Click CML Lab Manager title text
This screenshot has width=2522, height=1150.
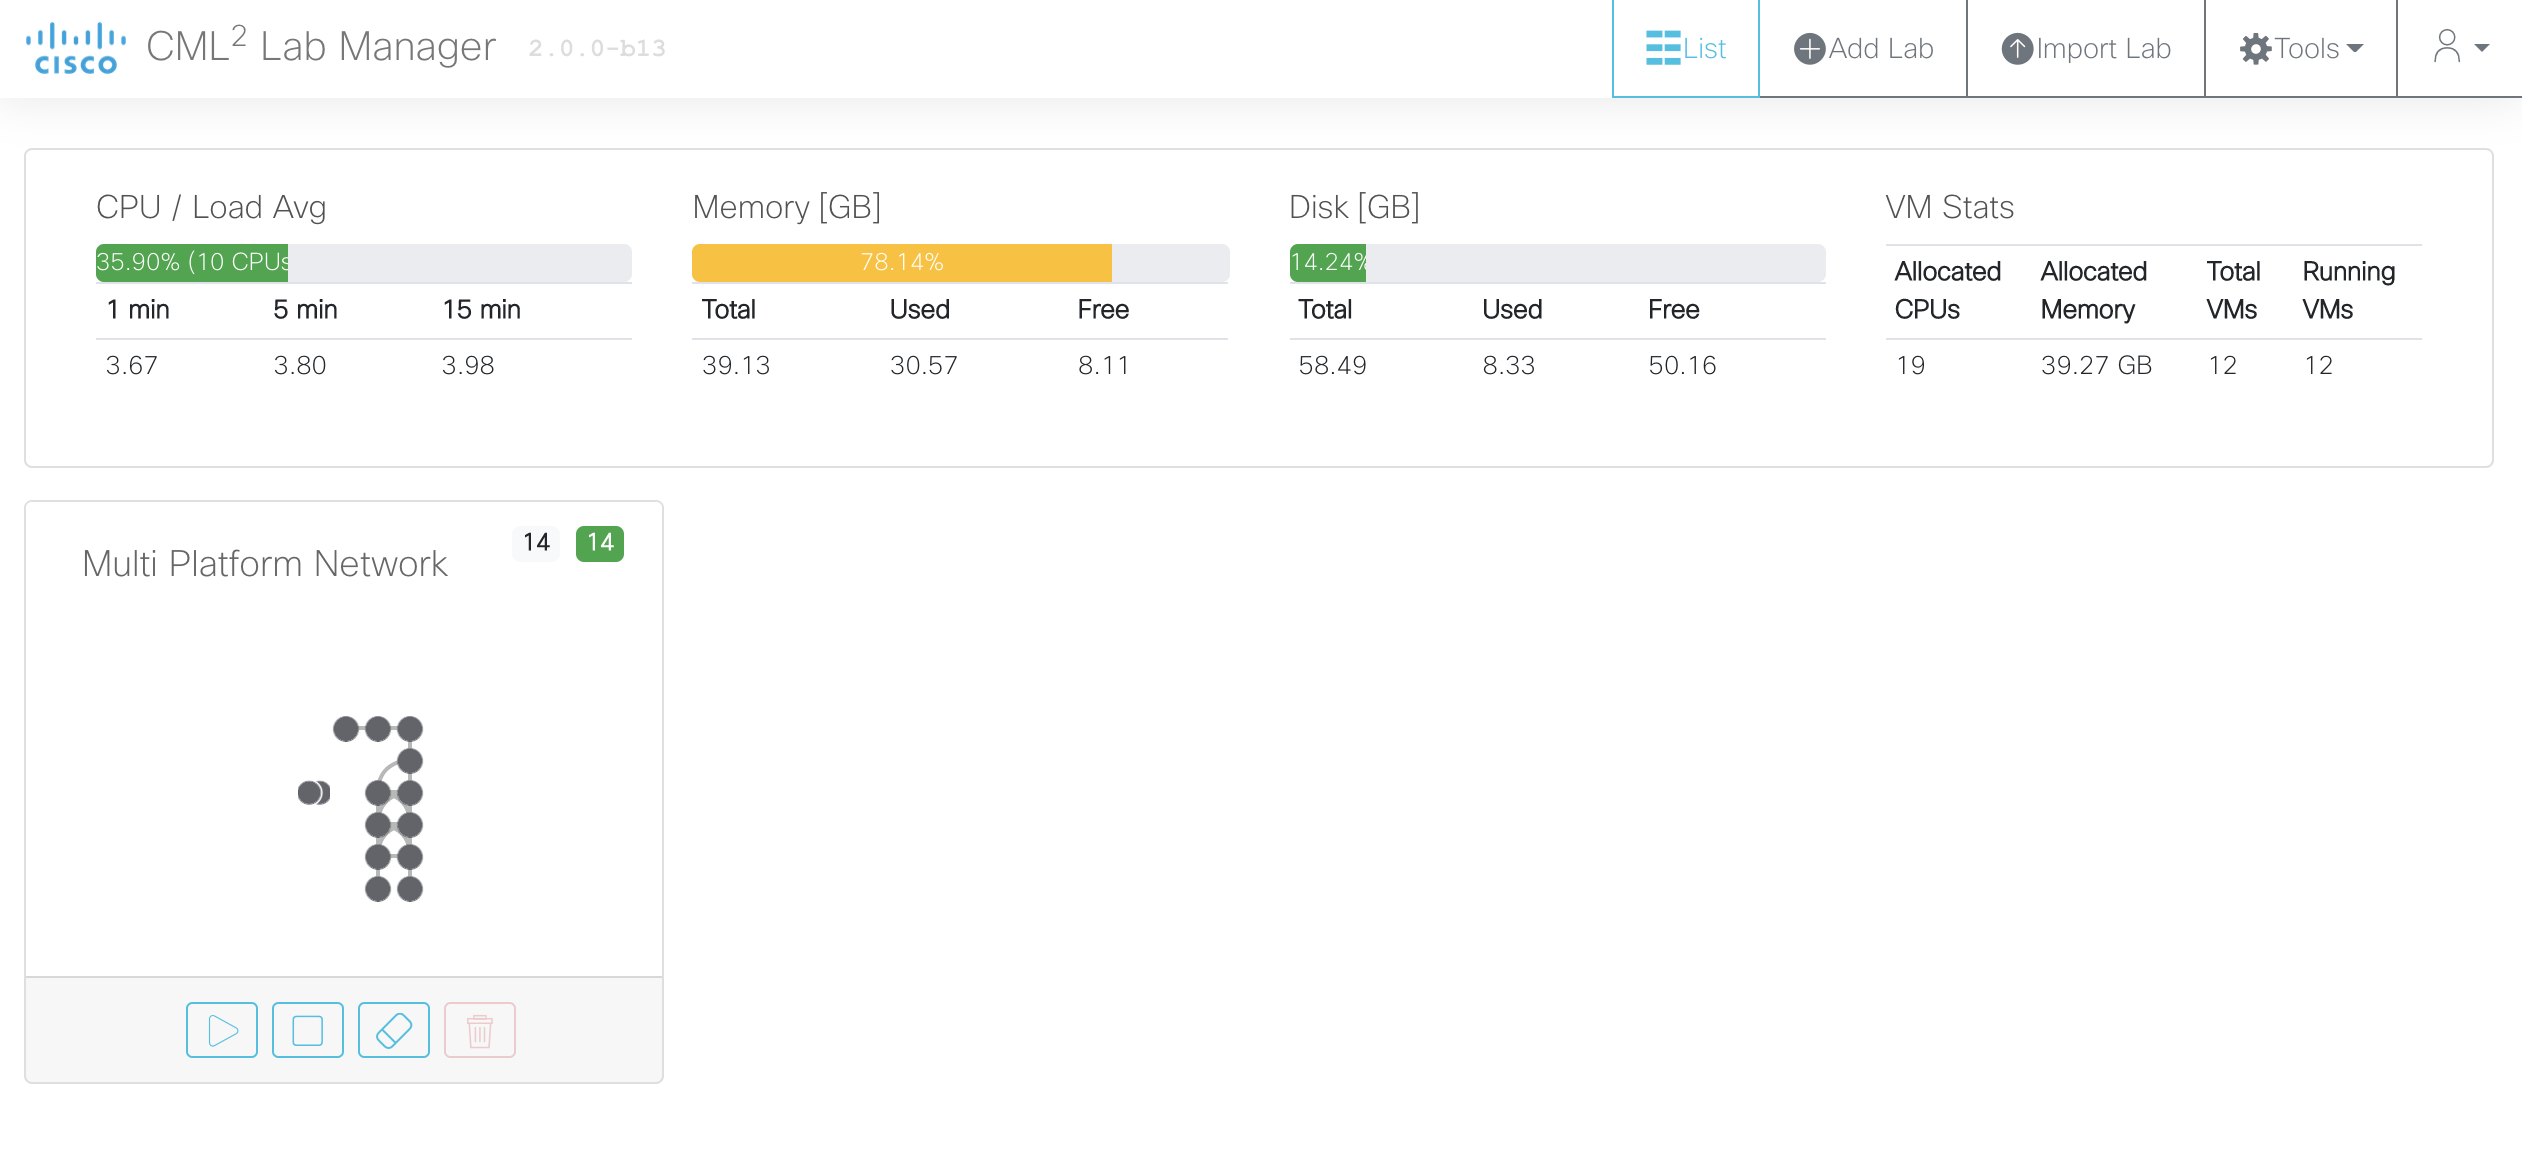point(321,47)
